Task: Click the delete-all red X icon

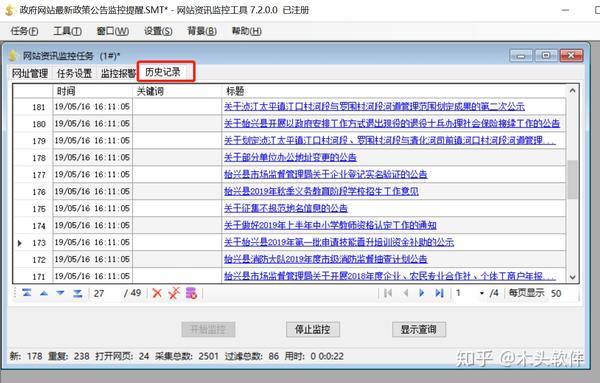Action: coord(174,293)
